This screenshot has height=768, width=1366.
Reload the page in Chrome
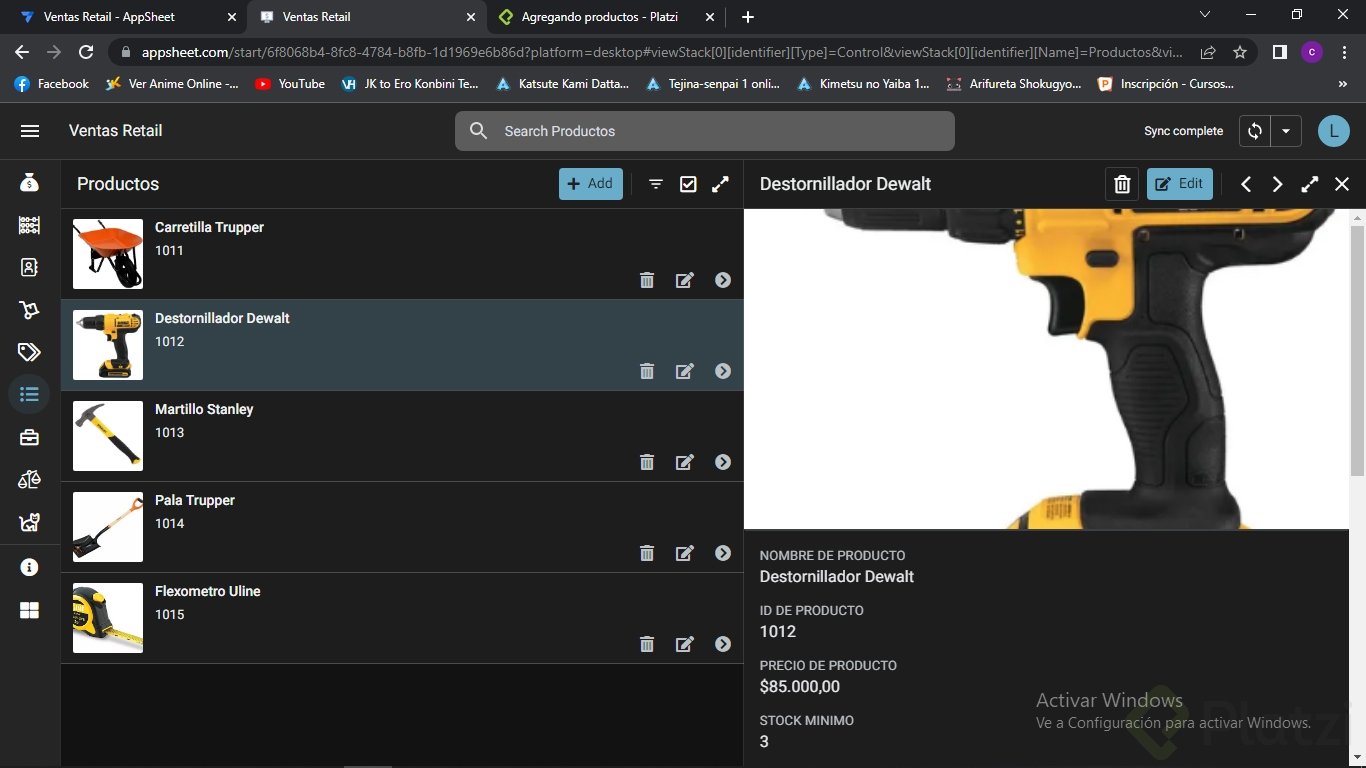coord(86,52)
